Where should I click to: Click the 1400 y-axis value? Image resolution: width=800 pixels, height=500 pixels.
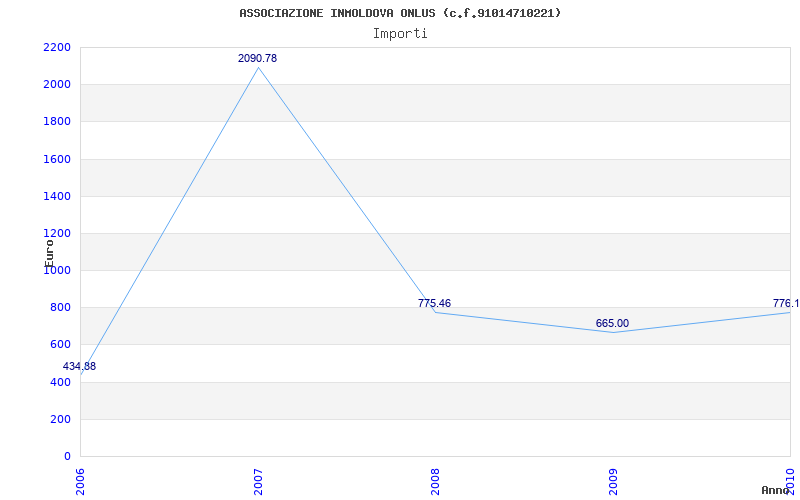pyautogui.click(x=57, y=196)
